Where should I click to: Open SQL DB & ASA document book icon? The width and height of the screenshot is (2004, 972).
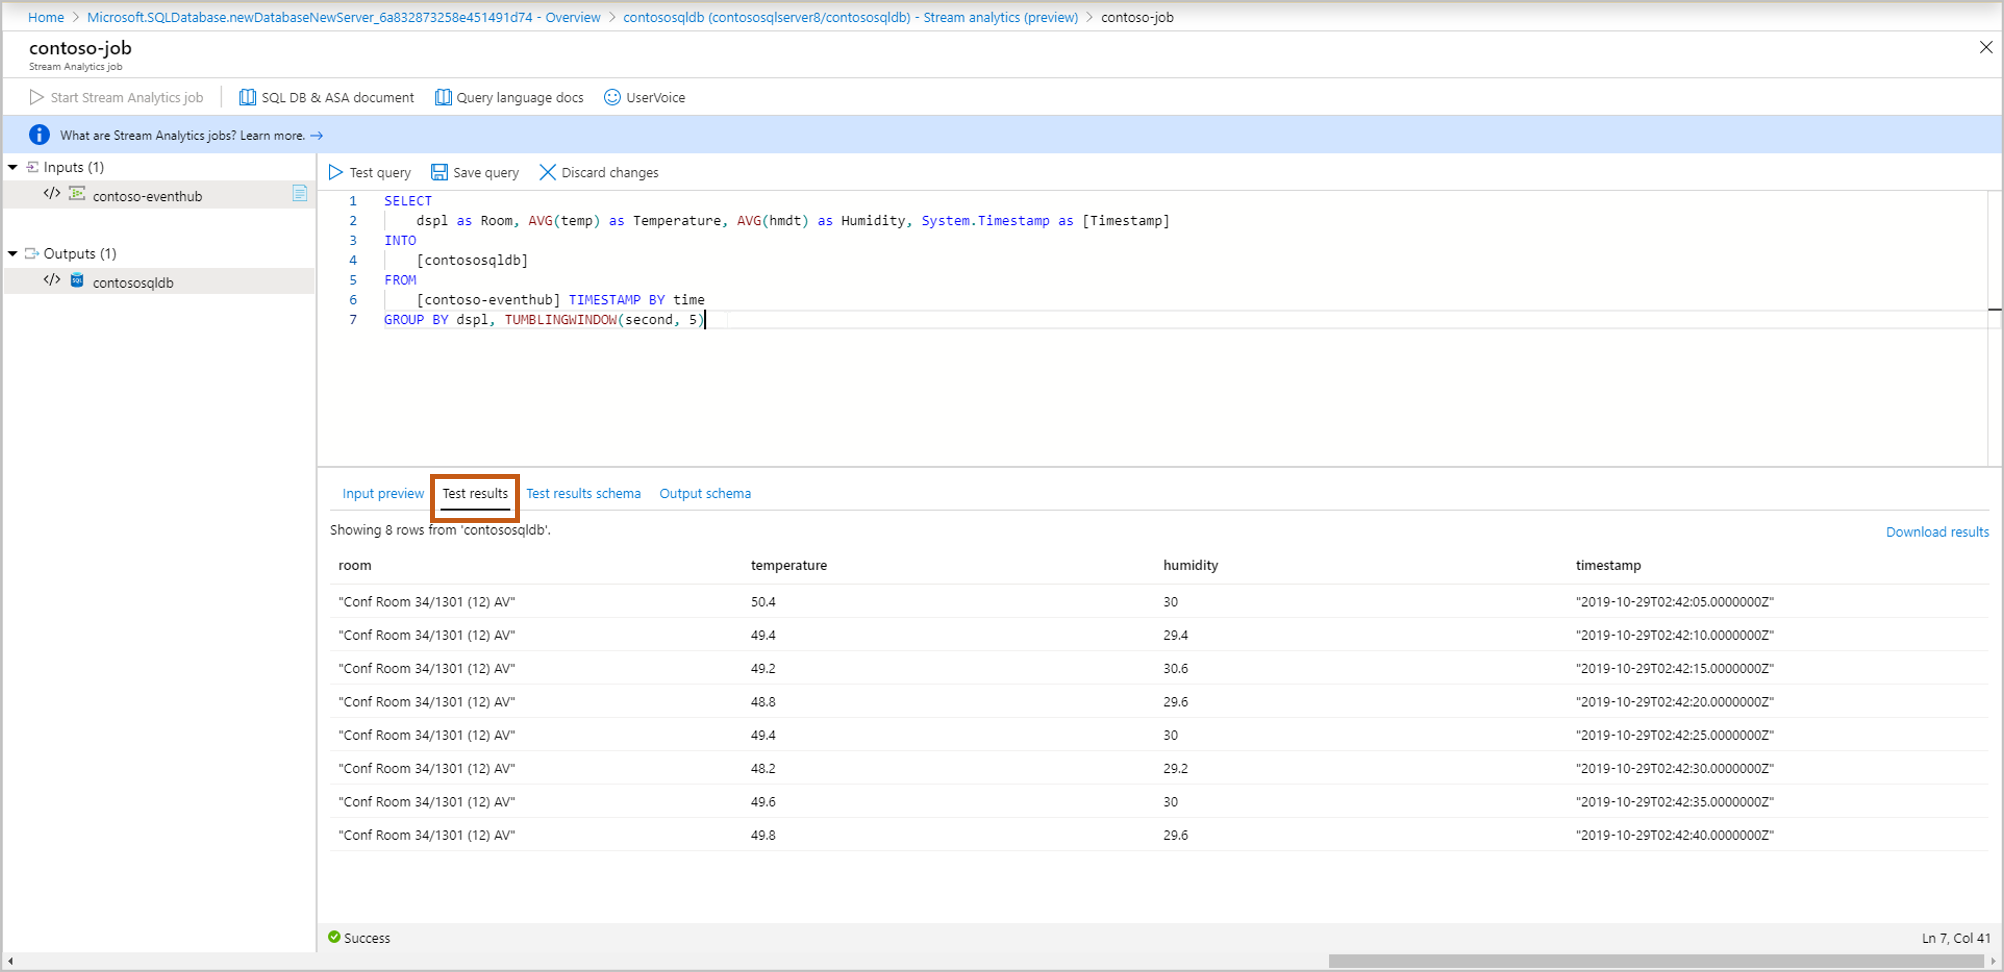click(x=247, y=98)
